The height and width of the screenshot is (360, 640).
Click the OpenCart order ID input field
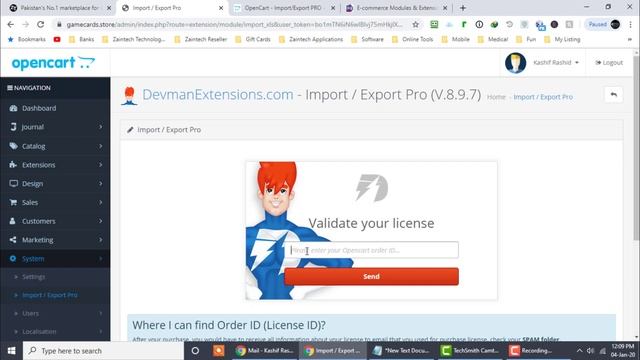pyautogui.click(x=371, y=250)
